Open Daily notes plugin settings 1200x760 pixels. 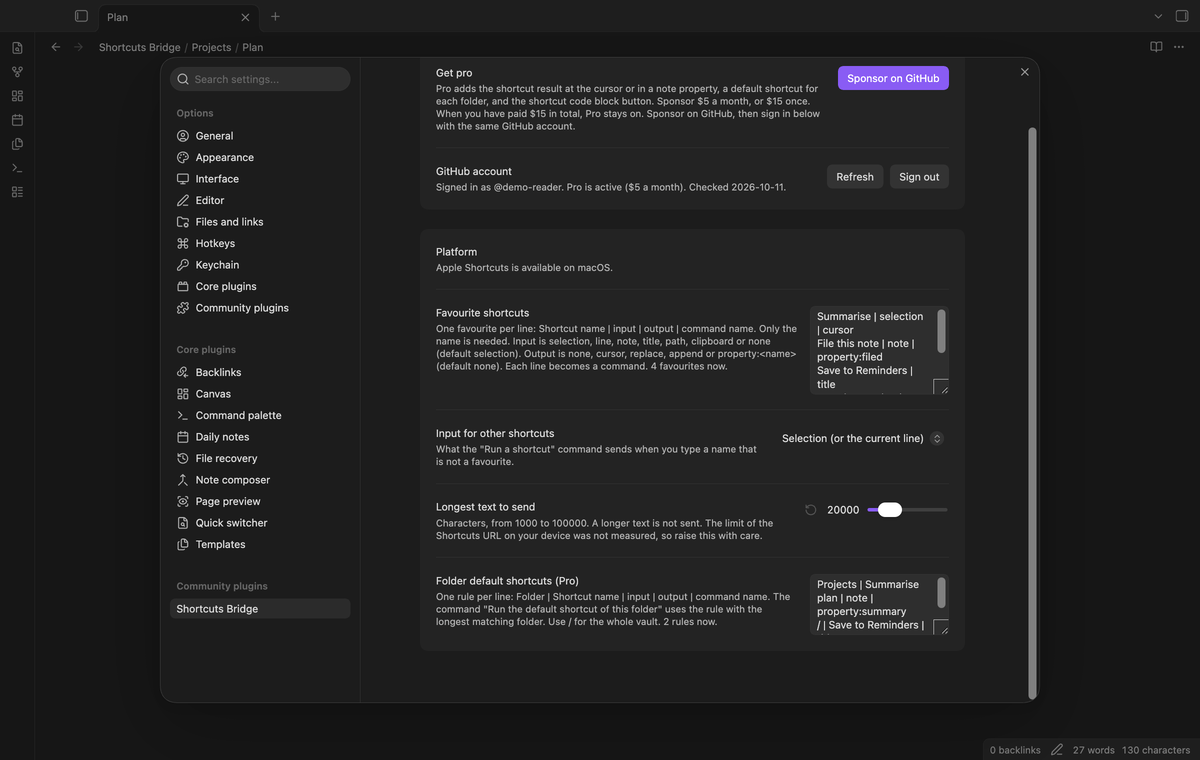(260, 437)
